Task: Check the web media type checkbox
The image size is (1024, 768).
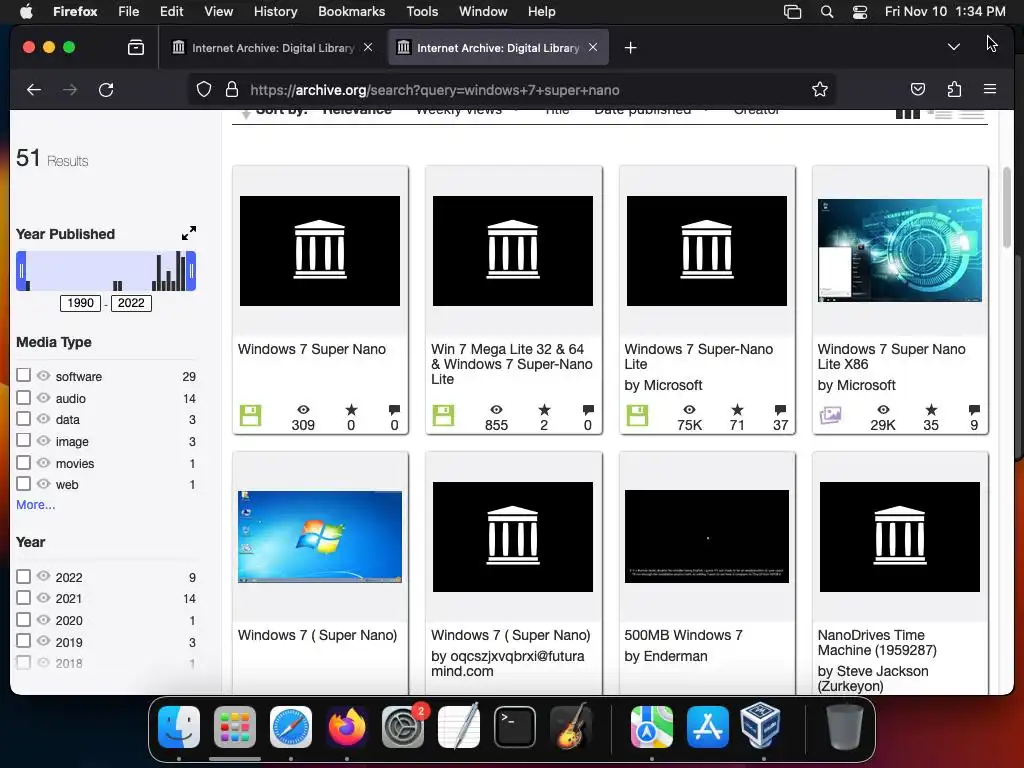Action: coord(24,484)
